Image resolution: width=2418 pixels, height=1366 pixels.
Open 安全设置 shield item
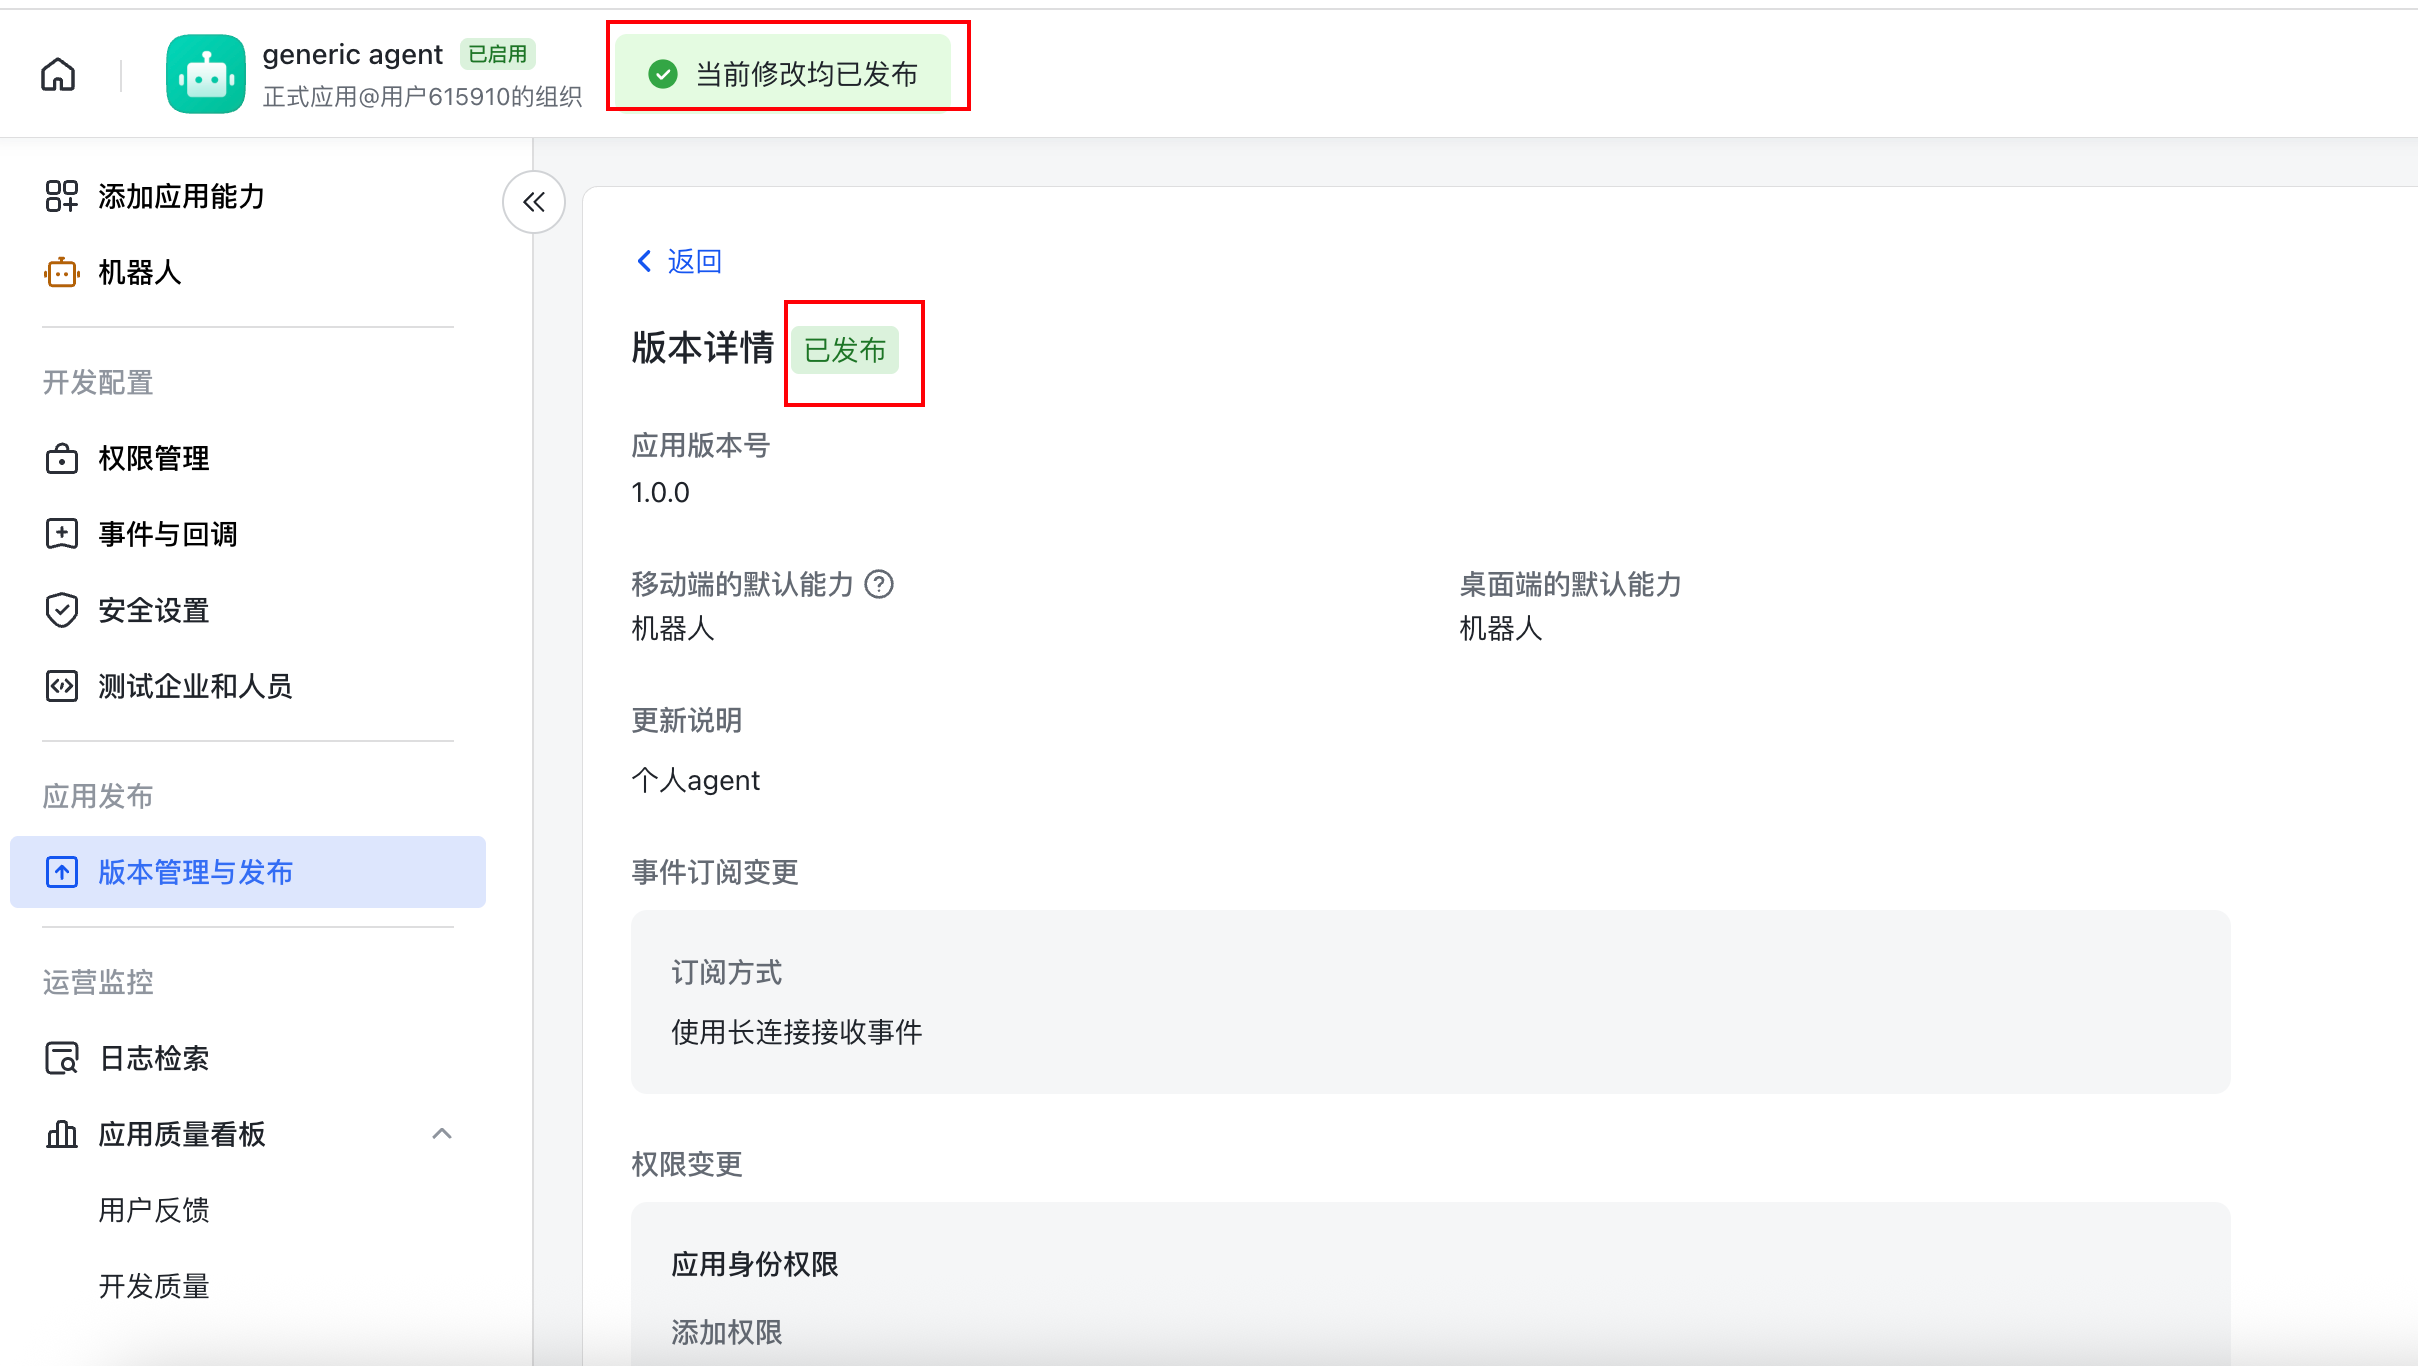pyautogui.click(x=153, y=610)
